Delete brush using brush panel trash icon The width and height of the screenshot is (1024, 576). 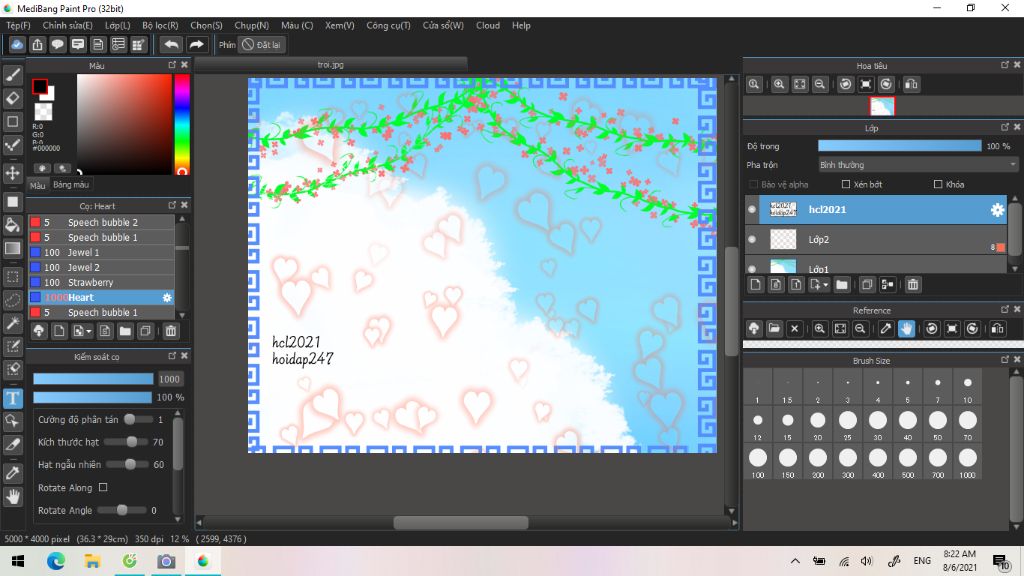(170, 331)
